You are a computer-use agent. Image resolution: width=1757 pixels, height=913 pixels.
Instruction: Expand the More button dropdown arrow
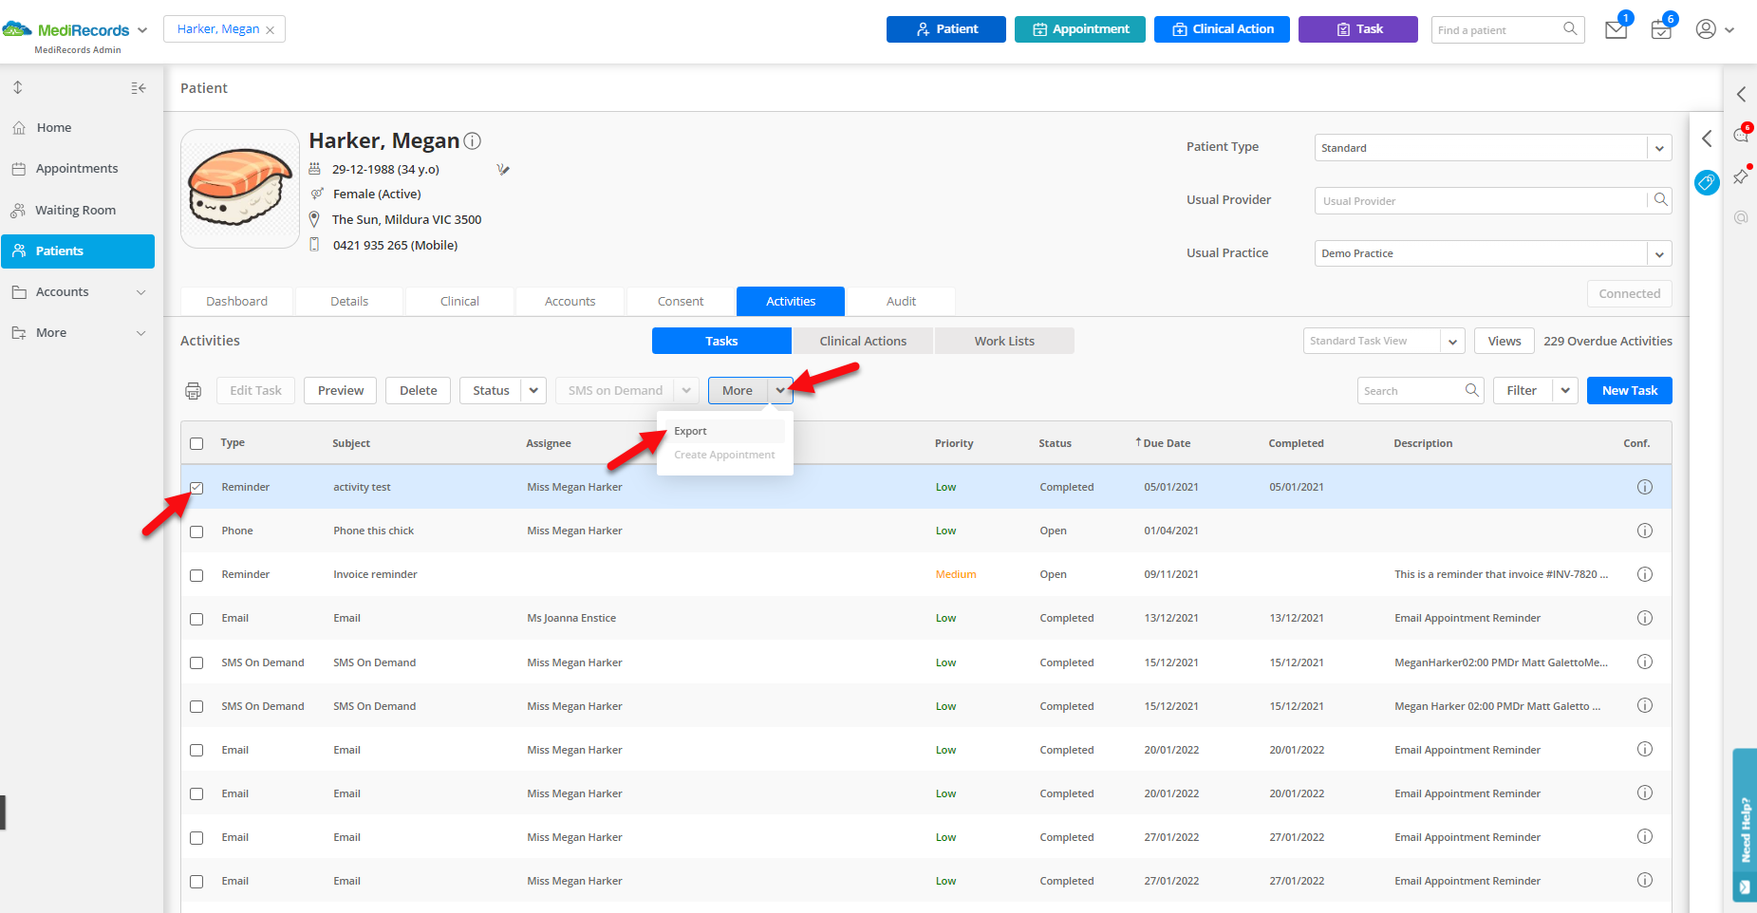point(780,391)
